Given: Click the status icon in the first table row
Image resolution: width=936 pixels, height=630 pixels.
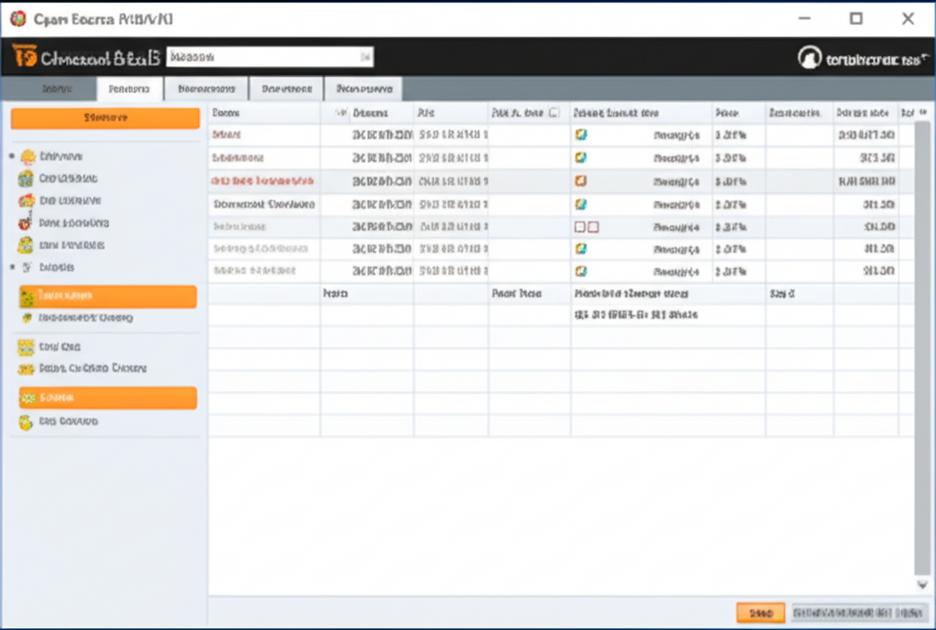Looking at the screenshot, I should click(580, 134).
